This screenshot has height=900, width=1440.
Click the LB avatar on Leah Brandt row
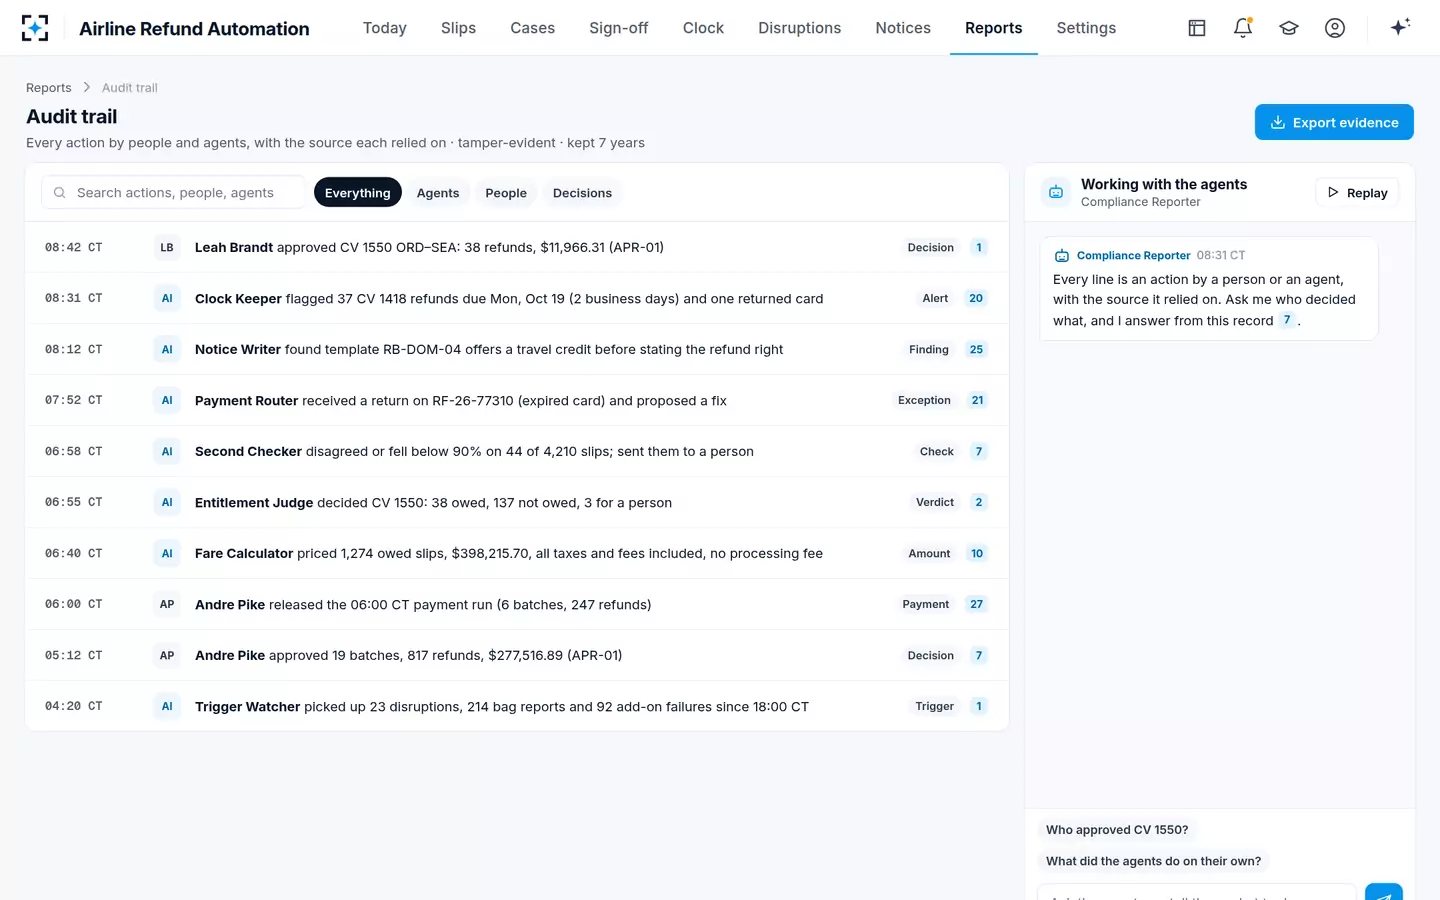click(x=167, y=247)
